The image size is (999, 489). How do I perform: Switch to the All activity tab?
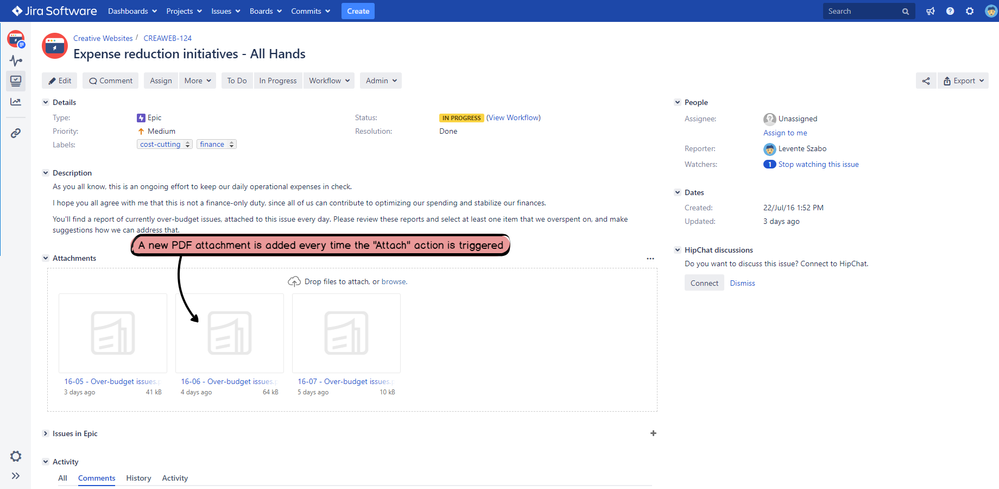(x=62, y=478)
